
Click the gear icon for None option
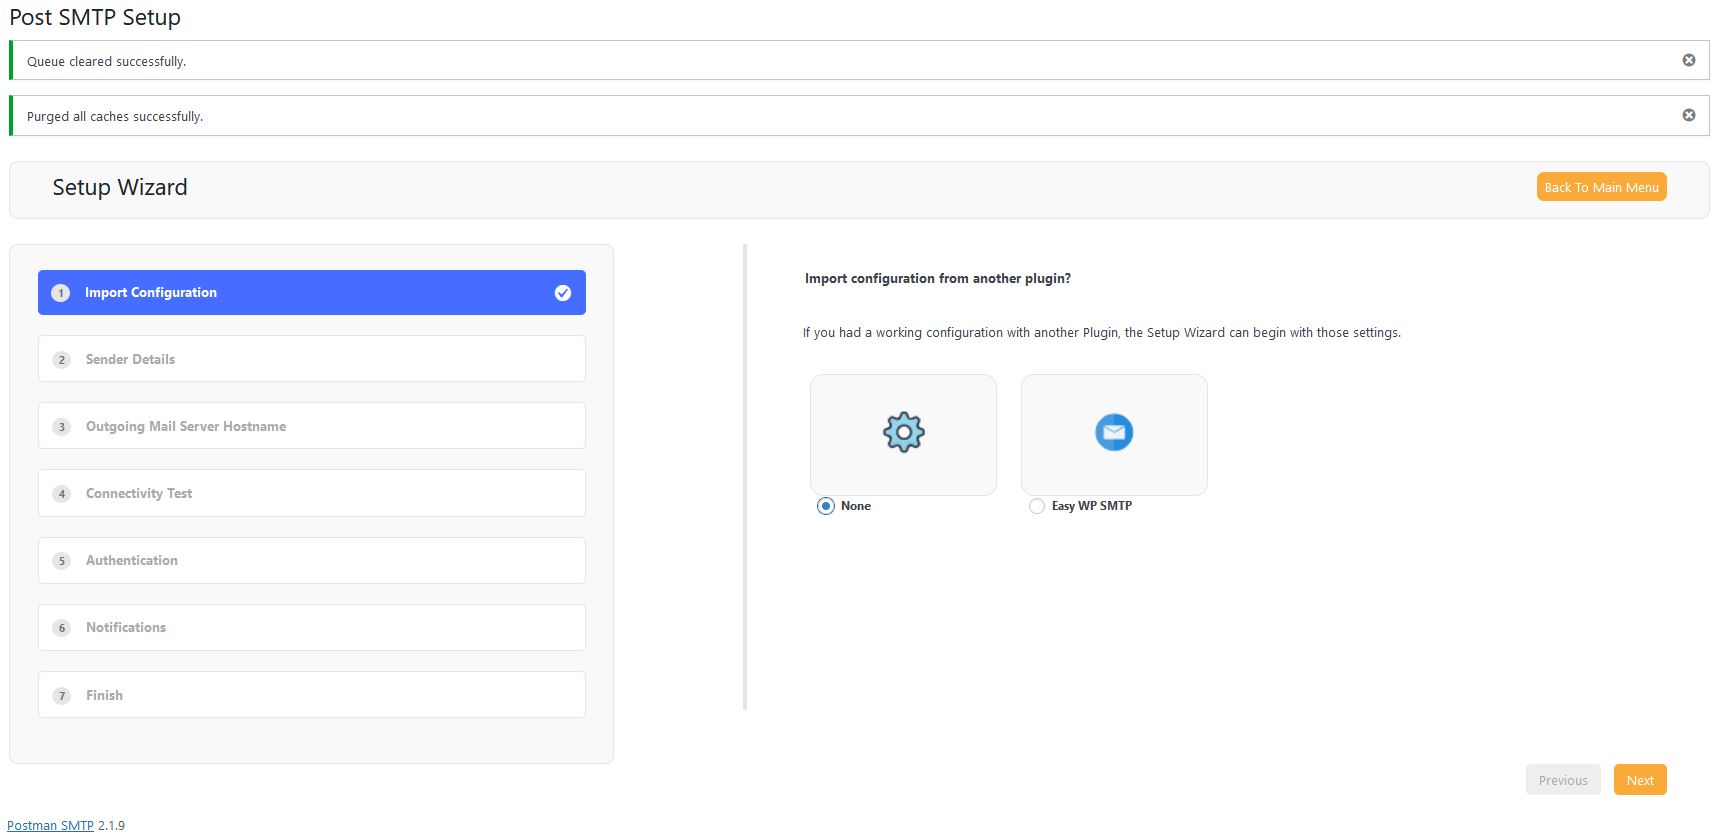903,432
